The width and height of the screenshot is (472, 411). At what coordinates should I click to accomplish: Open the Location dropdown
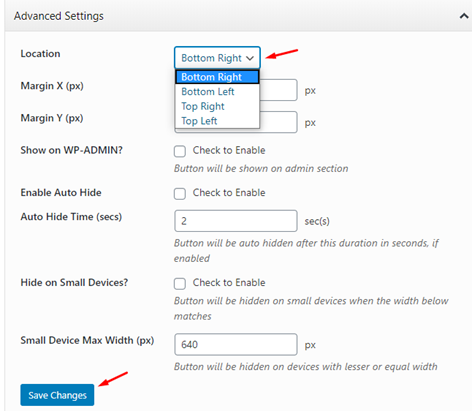(x=217, y=58)
